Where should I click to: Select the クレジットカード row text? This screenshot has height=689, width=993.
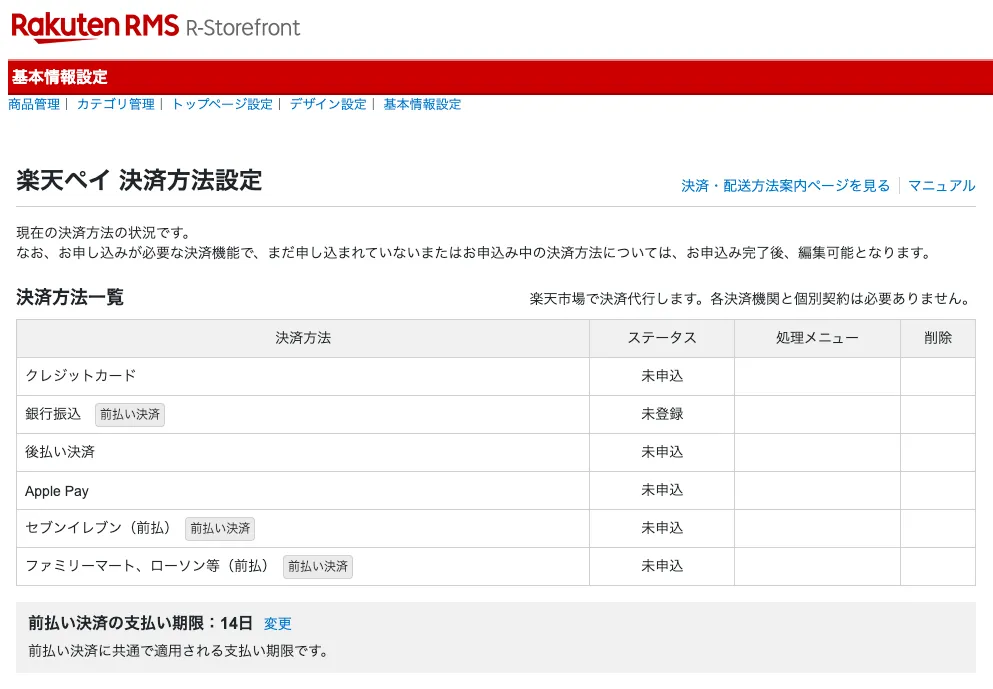80,376
